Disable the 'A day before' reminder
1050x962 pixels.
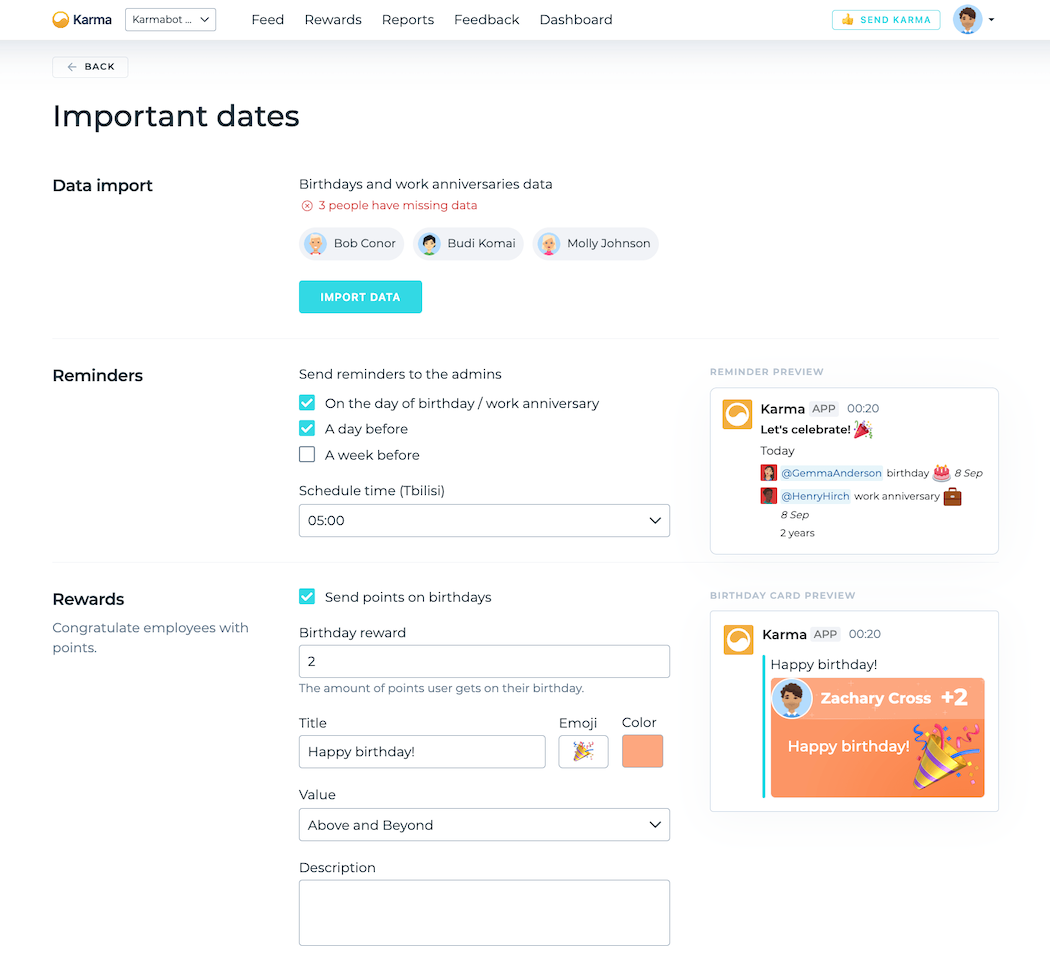pyautogui.click(x=306, y=428)
